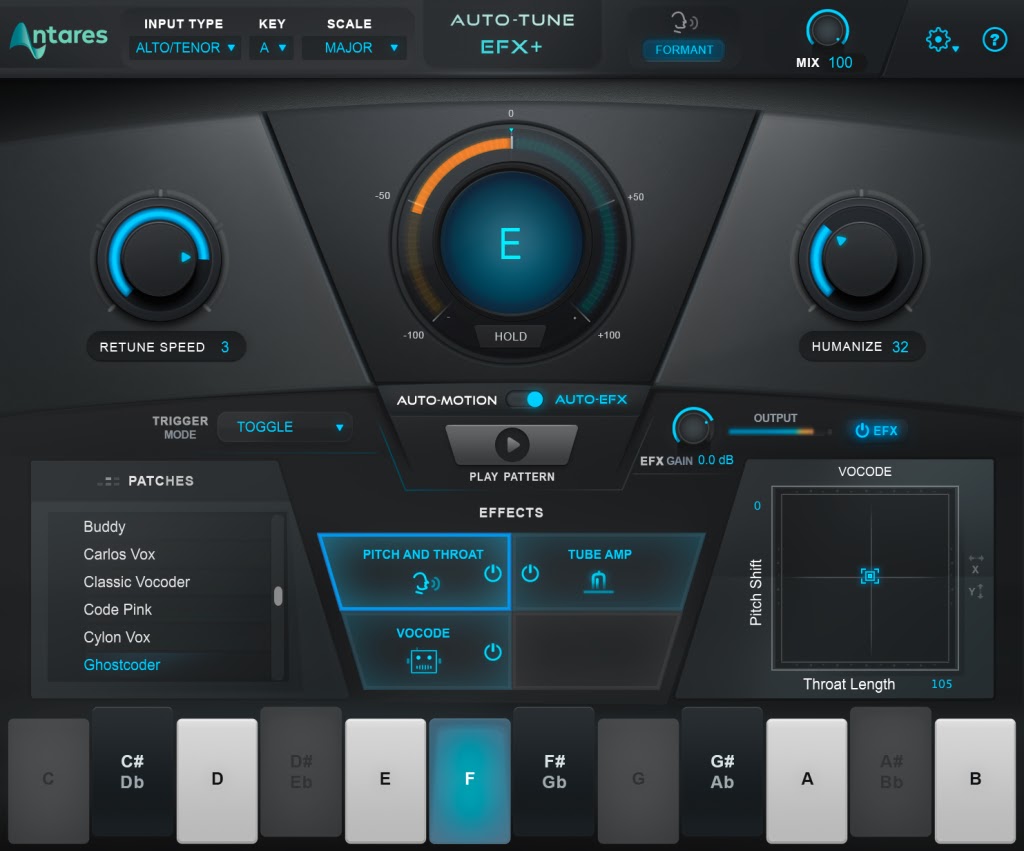Open the settings gear menu
This screenshot has width=1024, height=851.
point(941,40)
